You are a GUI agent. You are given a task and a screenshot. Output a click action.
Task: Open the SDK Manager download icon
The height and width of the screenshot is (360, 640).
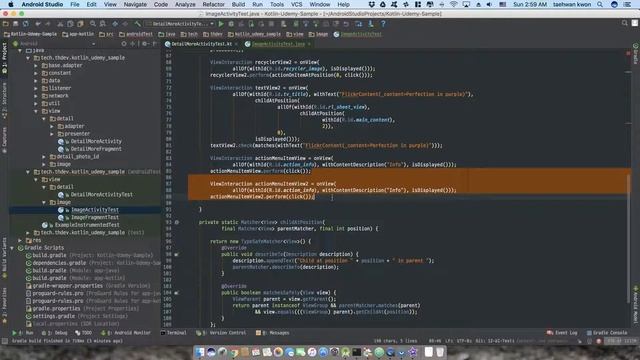[x=371, y=24]
